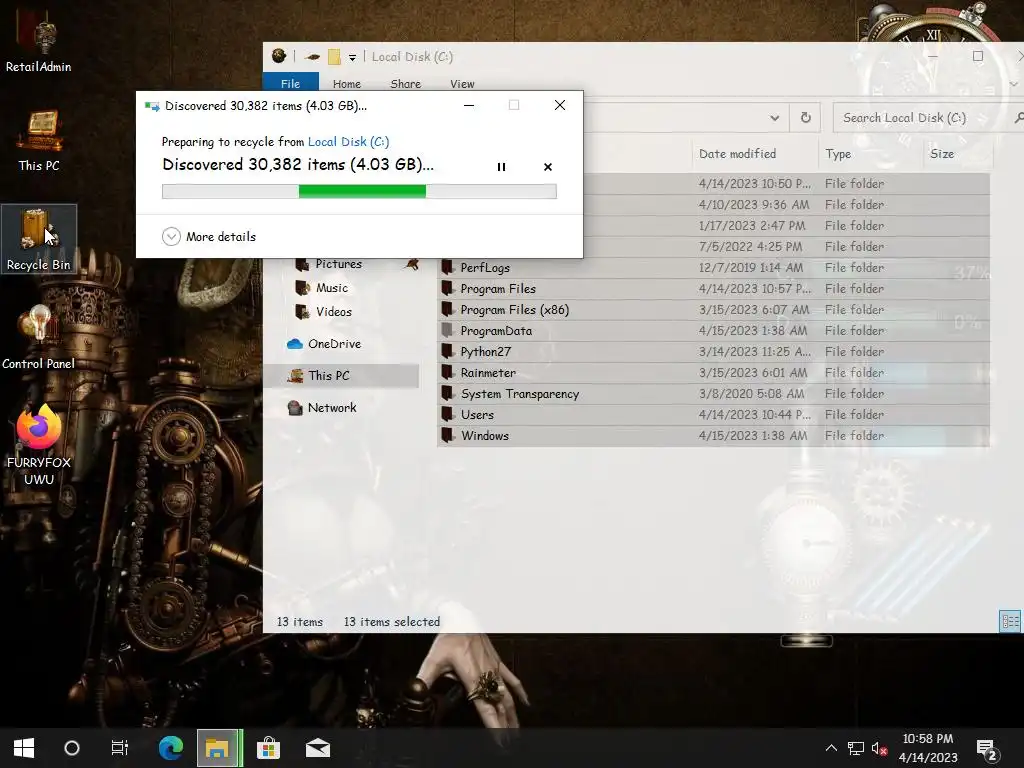Open the File tab in Explorer

pyautogui.click(x=291, y=84)
